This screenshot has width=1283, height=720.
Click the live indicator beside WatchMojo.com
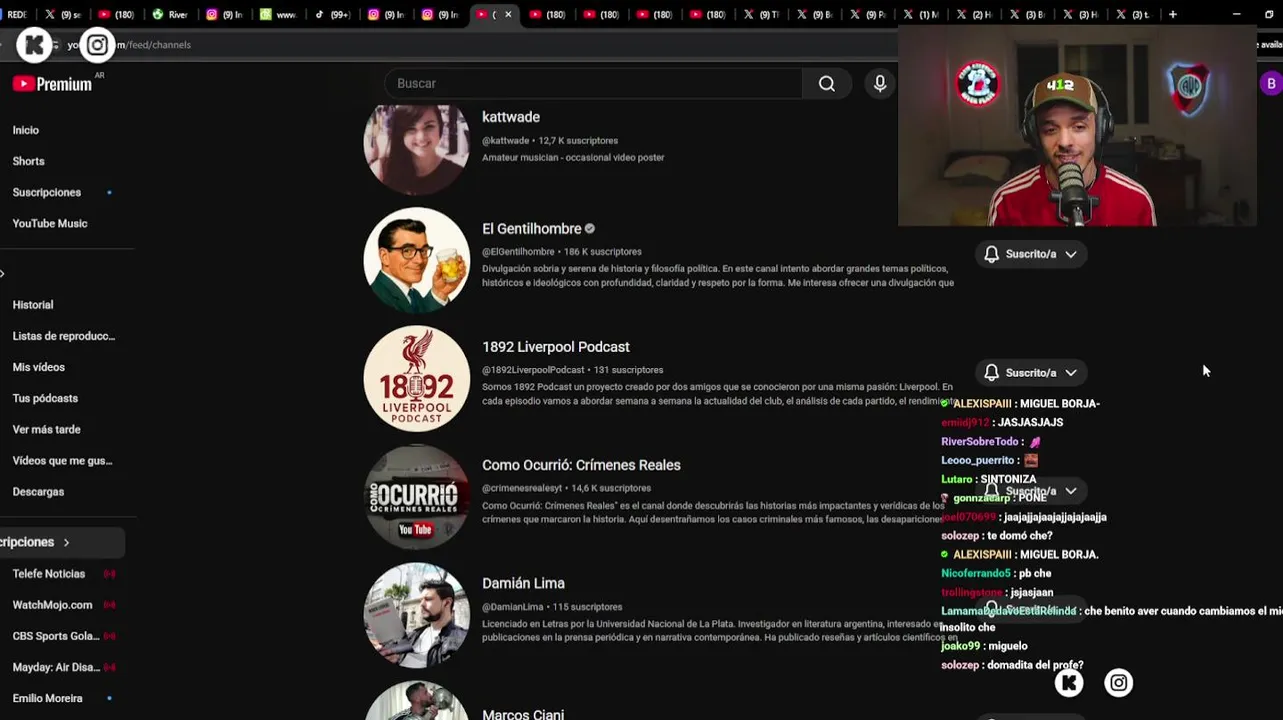109,605
